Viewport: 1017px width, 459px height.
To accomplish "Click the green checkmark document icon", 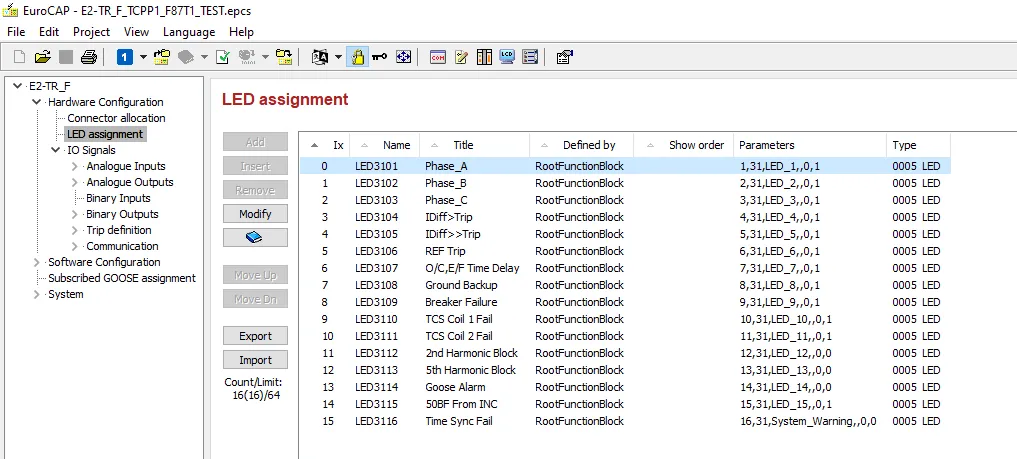I will 222,57.
